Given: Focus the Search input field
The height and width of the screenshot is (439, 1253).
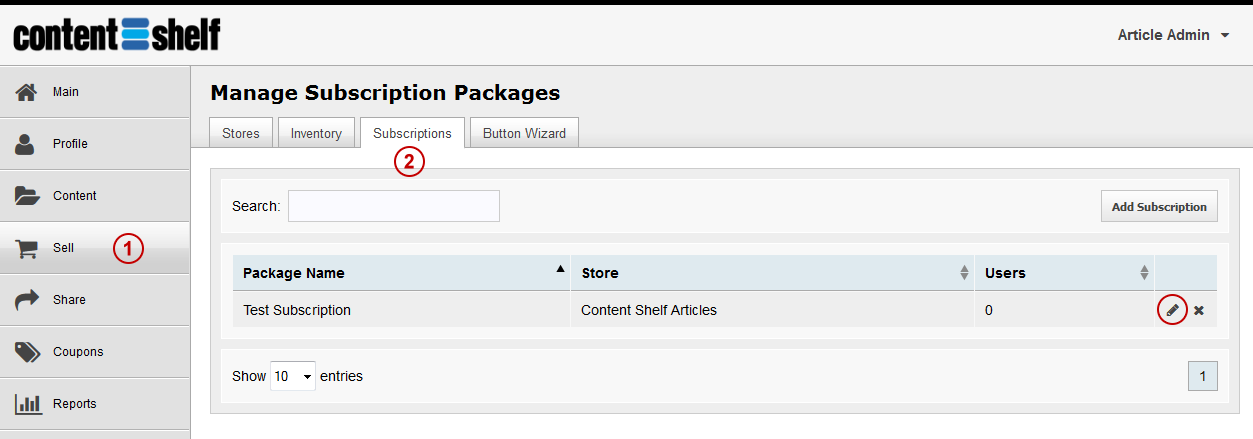Looking at the screenshot, I should pos(394,206).
